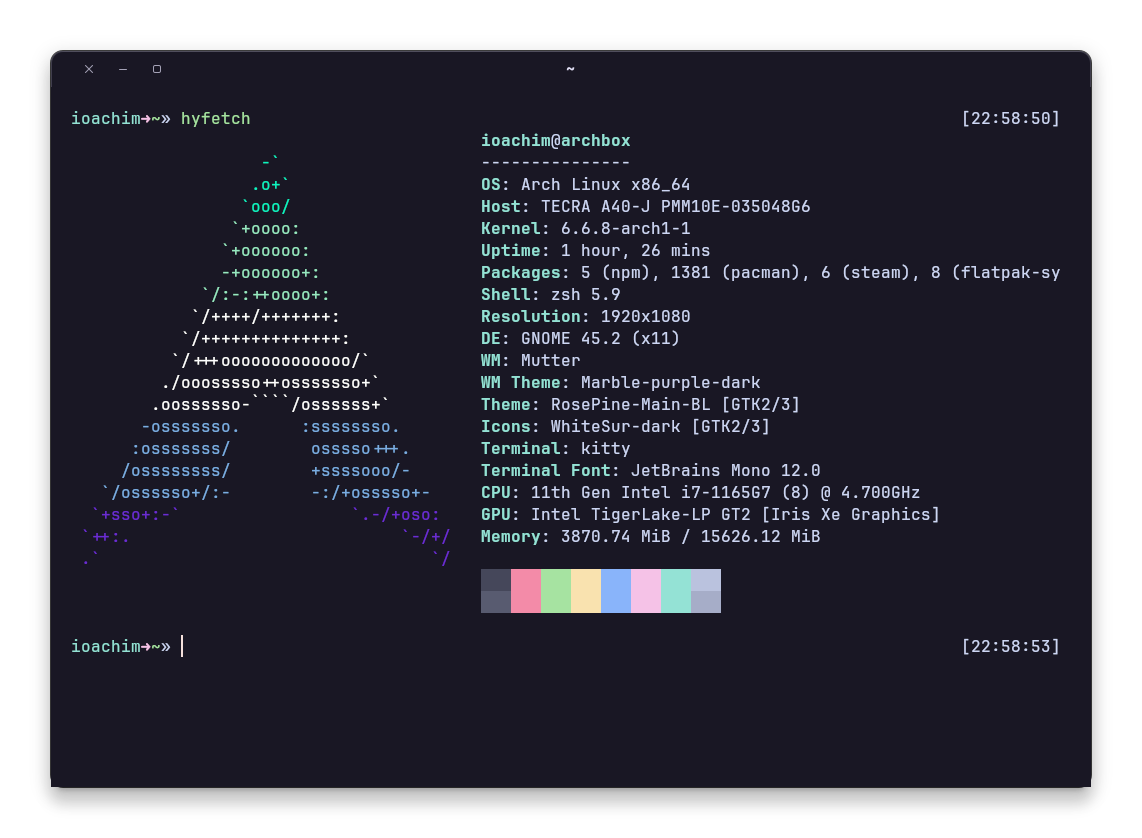
Task: Click the ~ title in the titlebar
Action: pyautogui.click(x=570, y=69)
